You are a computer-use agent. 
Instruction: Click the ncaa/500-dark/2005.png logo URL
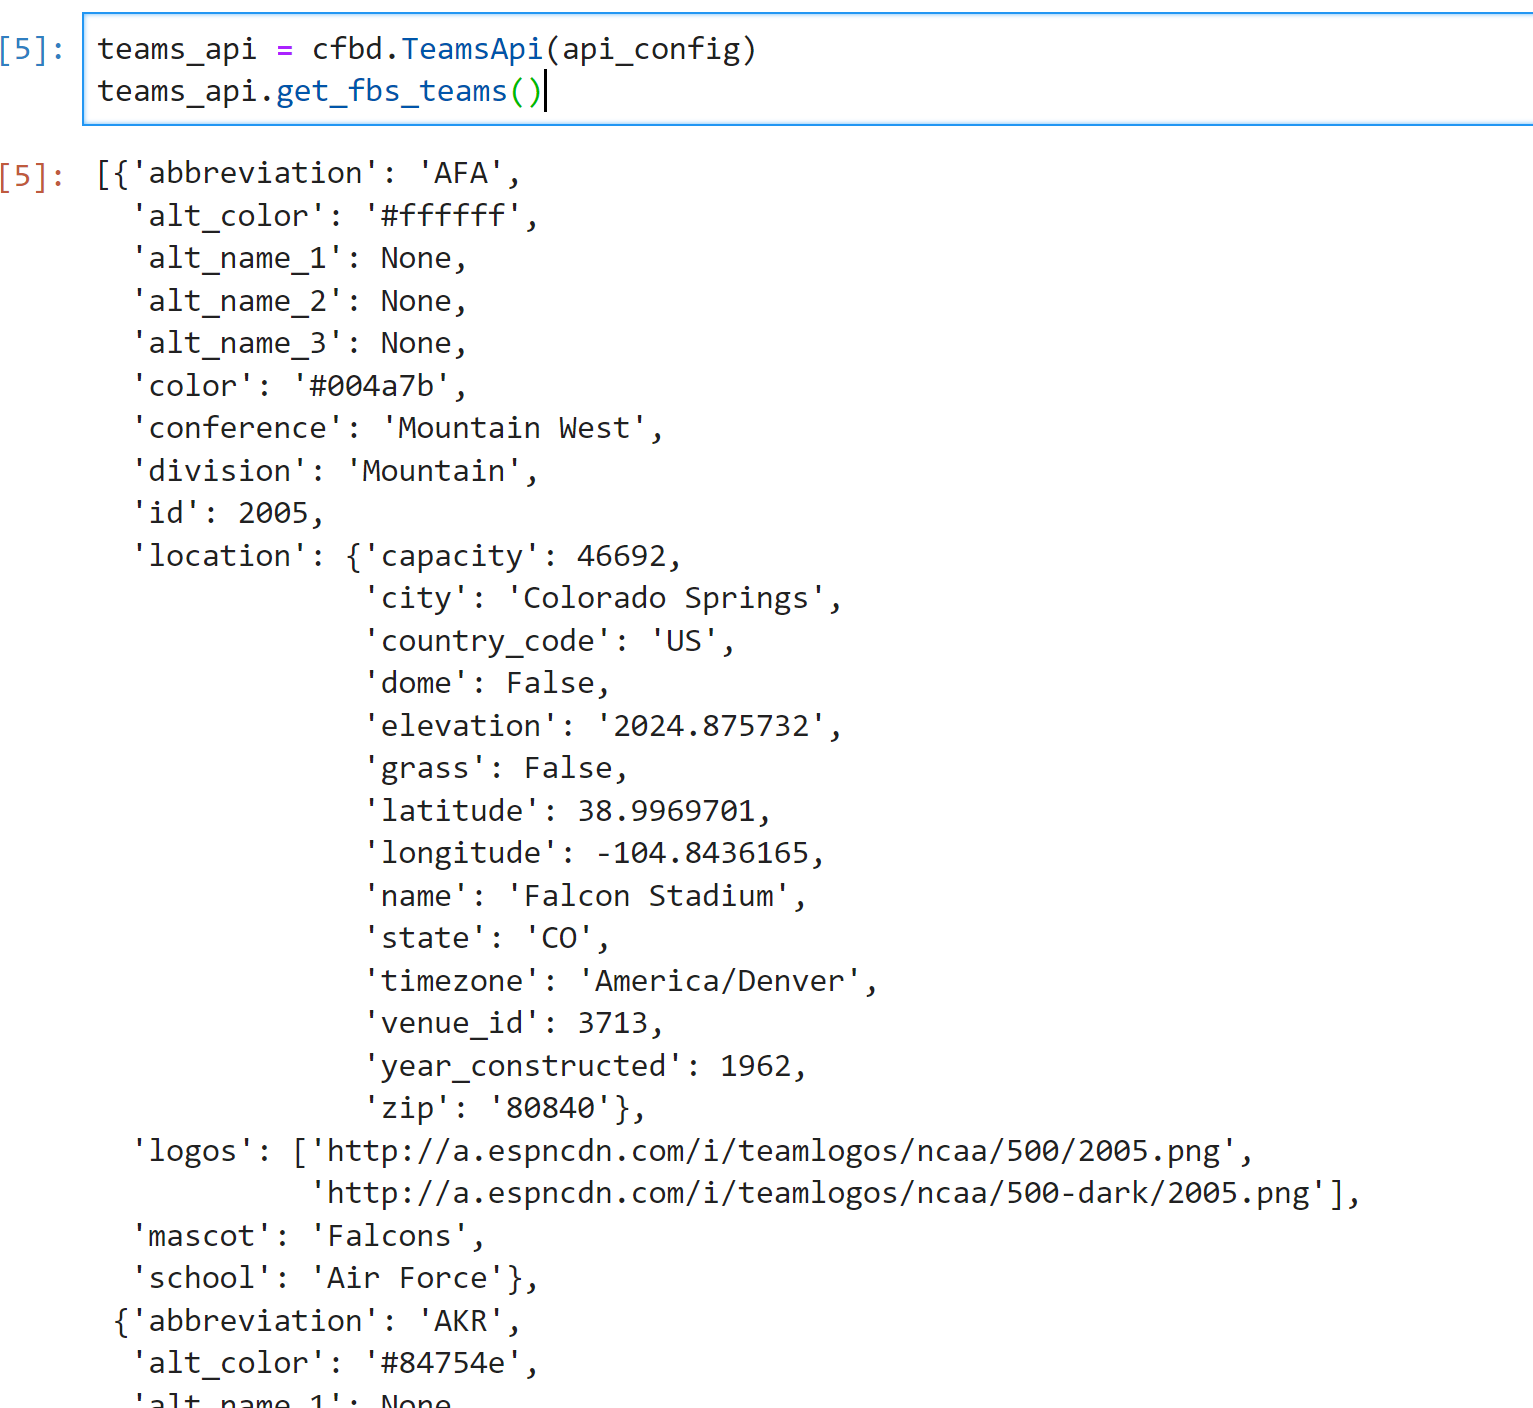pos(818,1193)
